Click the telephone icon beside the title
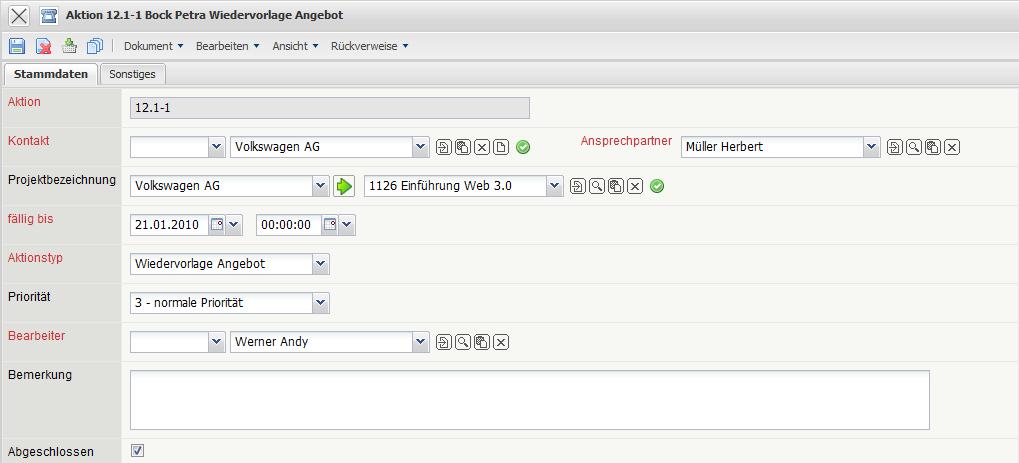 coord(48,15)
